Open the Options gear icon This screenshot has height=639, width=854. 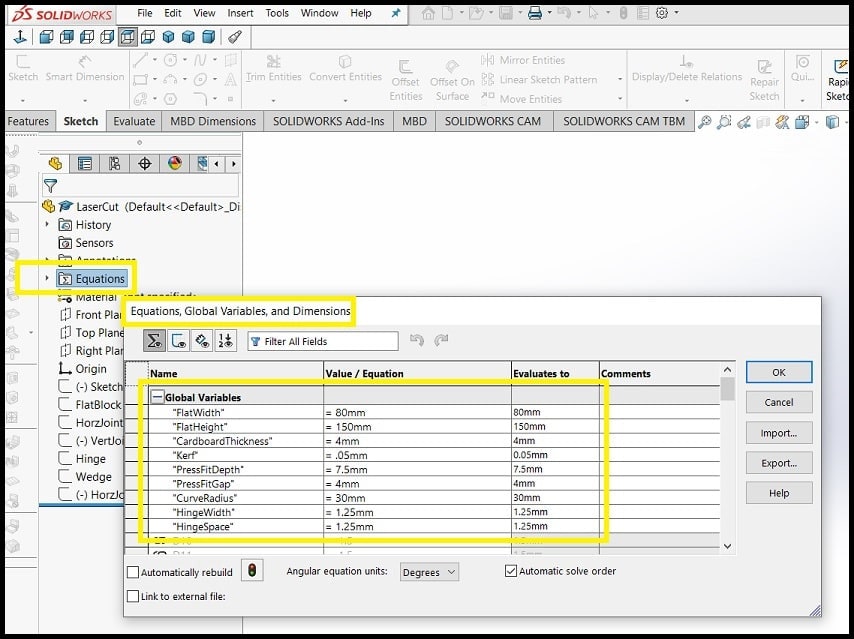[x=662, y=13]
